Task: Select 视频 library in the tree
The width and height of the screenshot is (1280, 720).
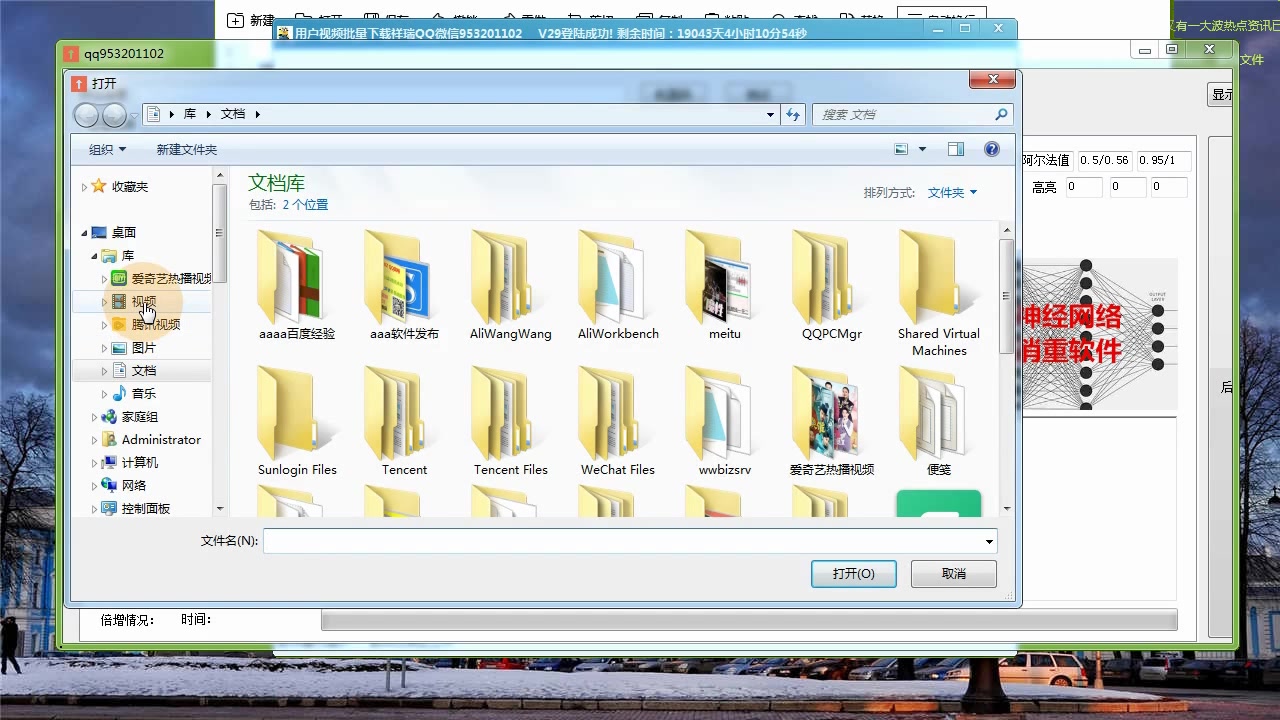Action: tap(144, 301)
